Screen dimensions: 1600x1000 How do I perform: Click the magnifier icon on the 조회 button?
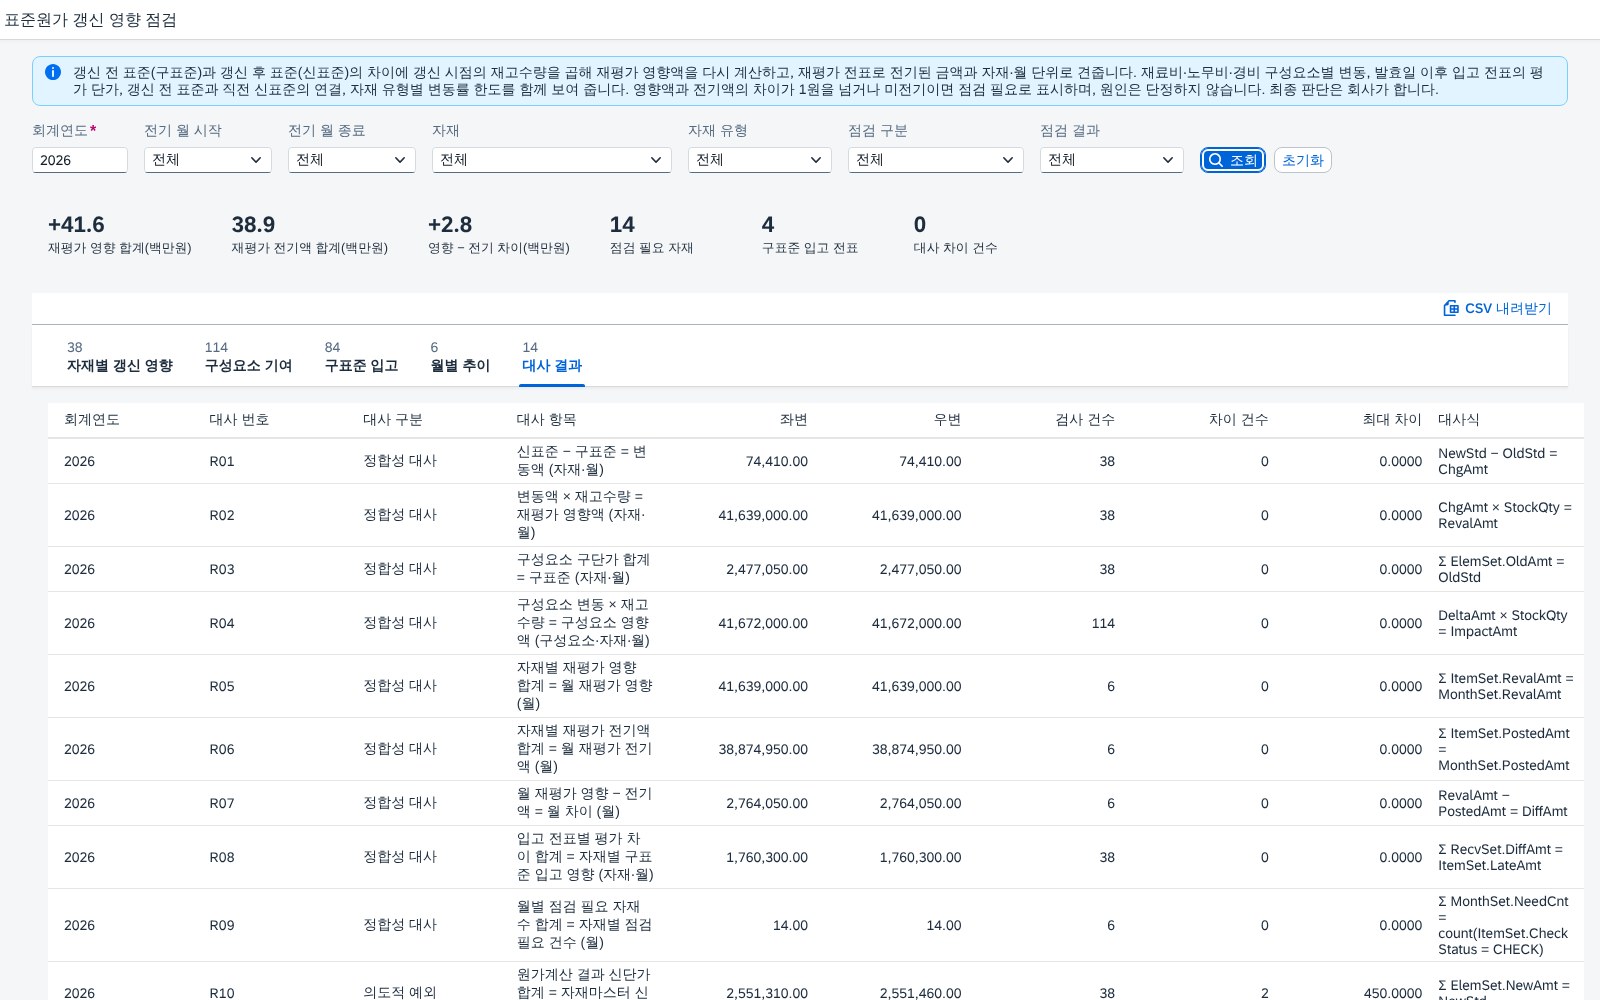click(1215, 160)
